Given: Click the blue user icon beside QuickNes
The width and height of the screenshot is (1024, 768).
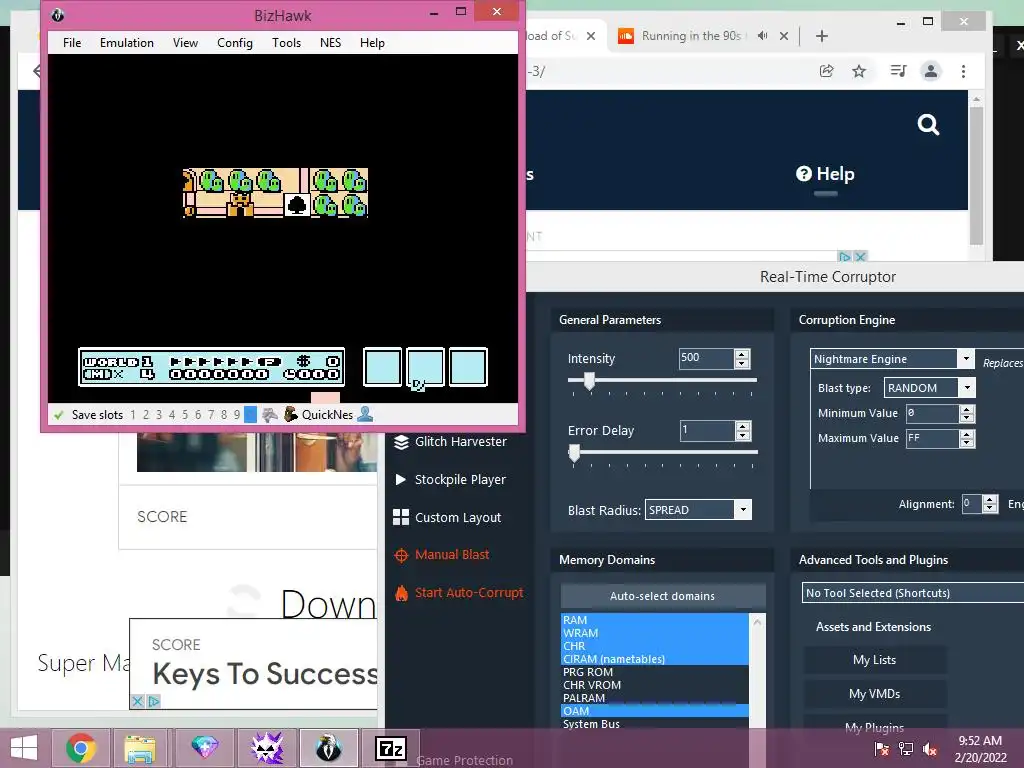Looking at the screenshot, I should (x=366, y=414).
